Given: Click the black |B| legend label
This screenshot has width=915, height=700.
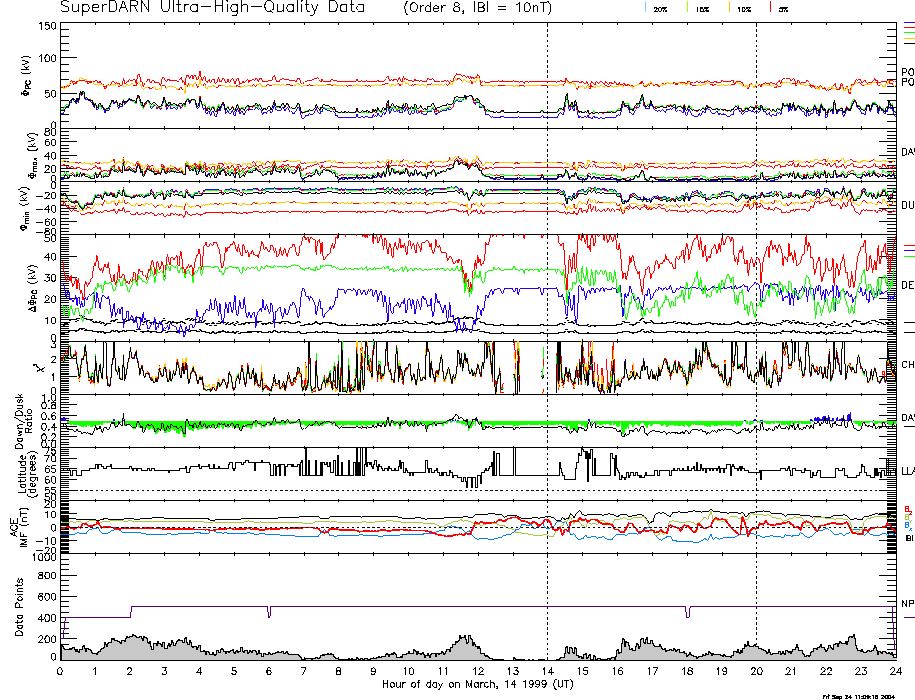Looking at the screenshot, I should pos(909,538).
